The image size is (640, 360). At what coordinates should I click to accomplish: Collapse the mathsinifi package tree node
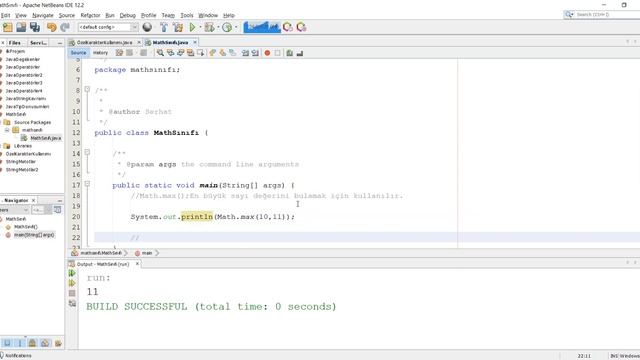click(x=7, y=130)
